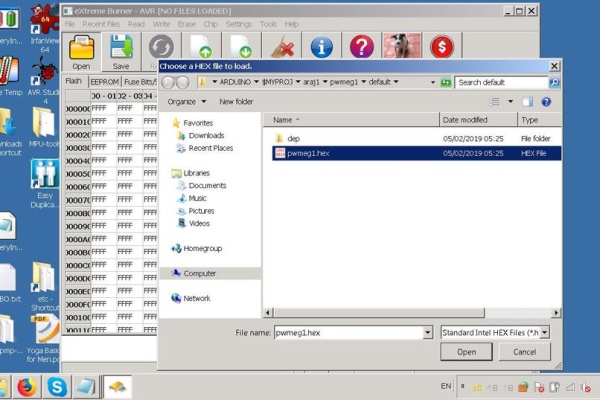
Task: Click the search magnifier icon in dialog
Action: pyautogui.click(x=554, y=82)
